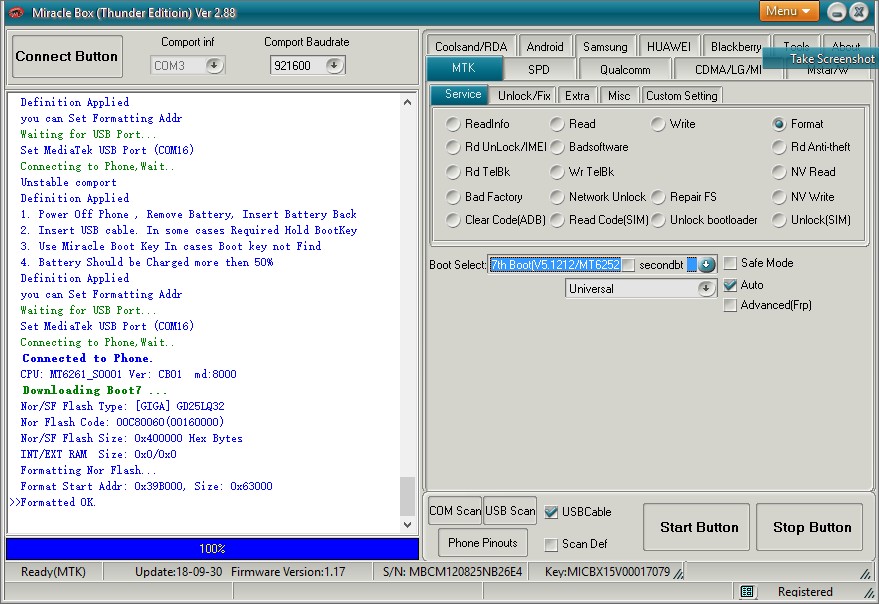Click the S/N: MBCM120825NB26E4 status entry
The width and height of the screenshot is (879, 604).
click(x=452, y=571)
